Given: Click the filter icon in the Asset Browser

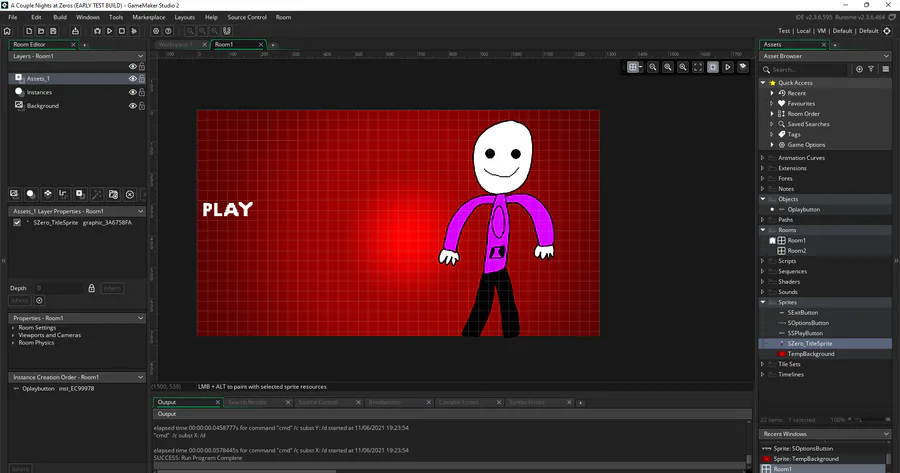Looking at the screenshot, I should (x=871, y=69).
